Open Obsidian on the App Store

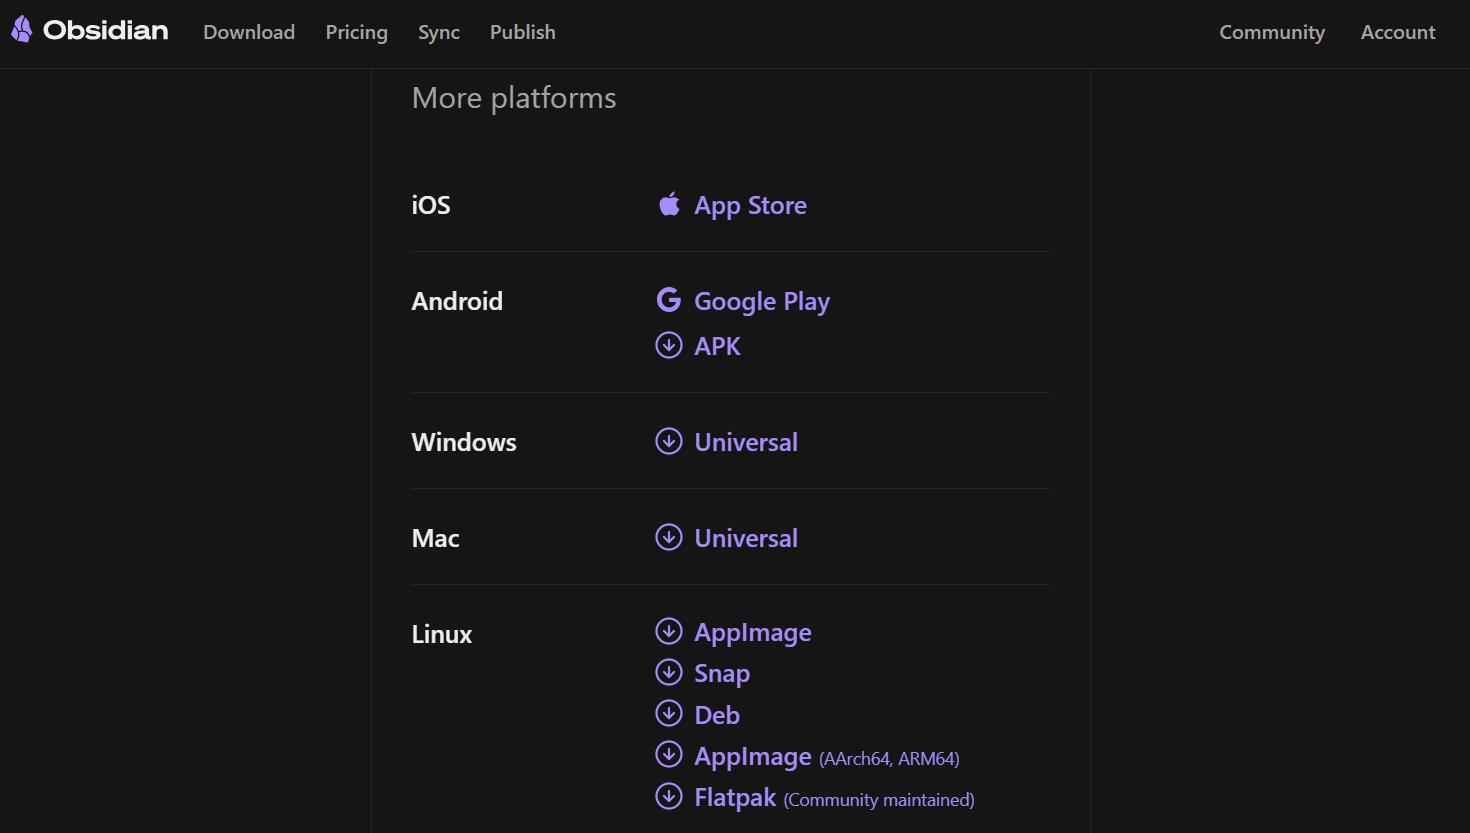click(749, 205)
